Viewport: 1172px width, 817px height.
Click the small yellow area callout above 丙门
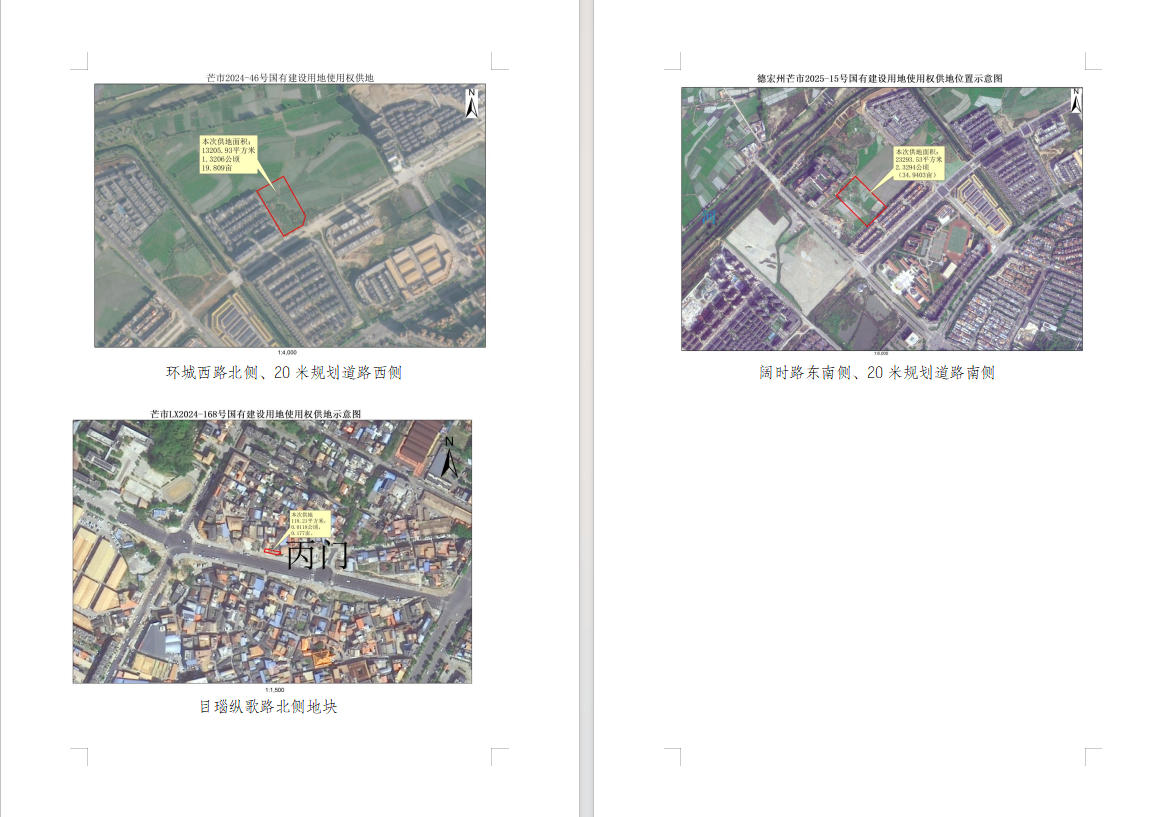pos(310,524)
